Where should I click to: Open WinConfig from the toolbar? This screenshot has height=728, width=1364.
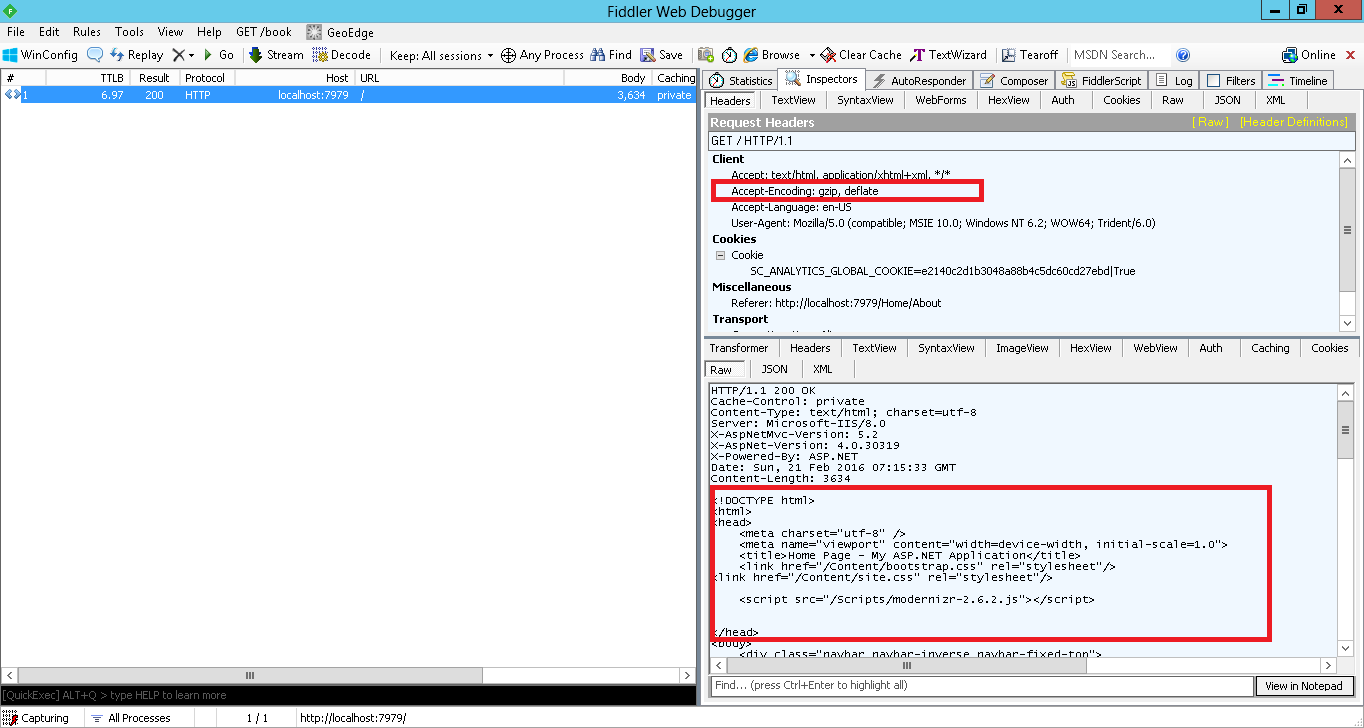coord(40,55)
